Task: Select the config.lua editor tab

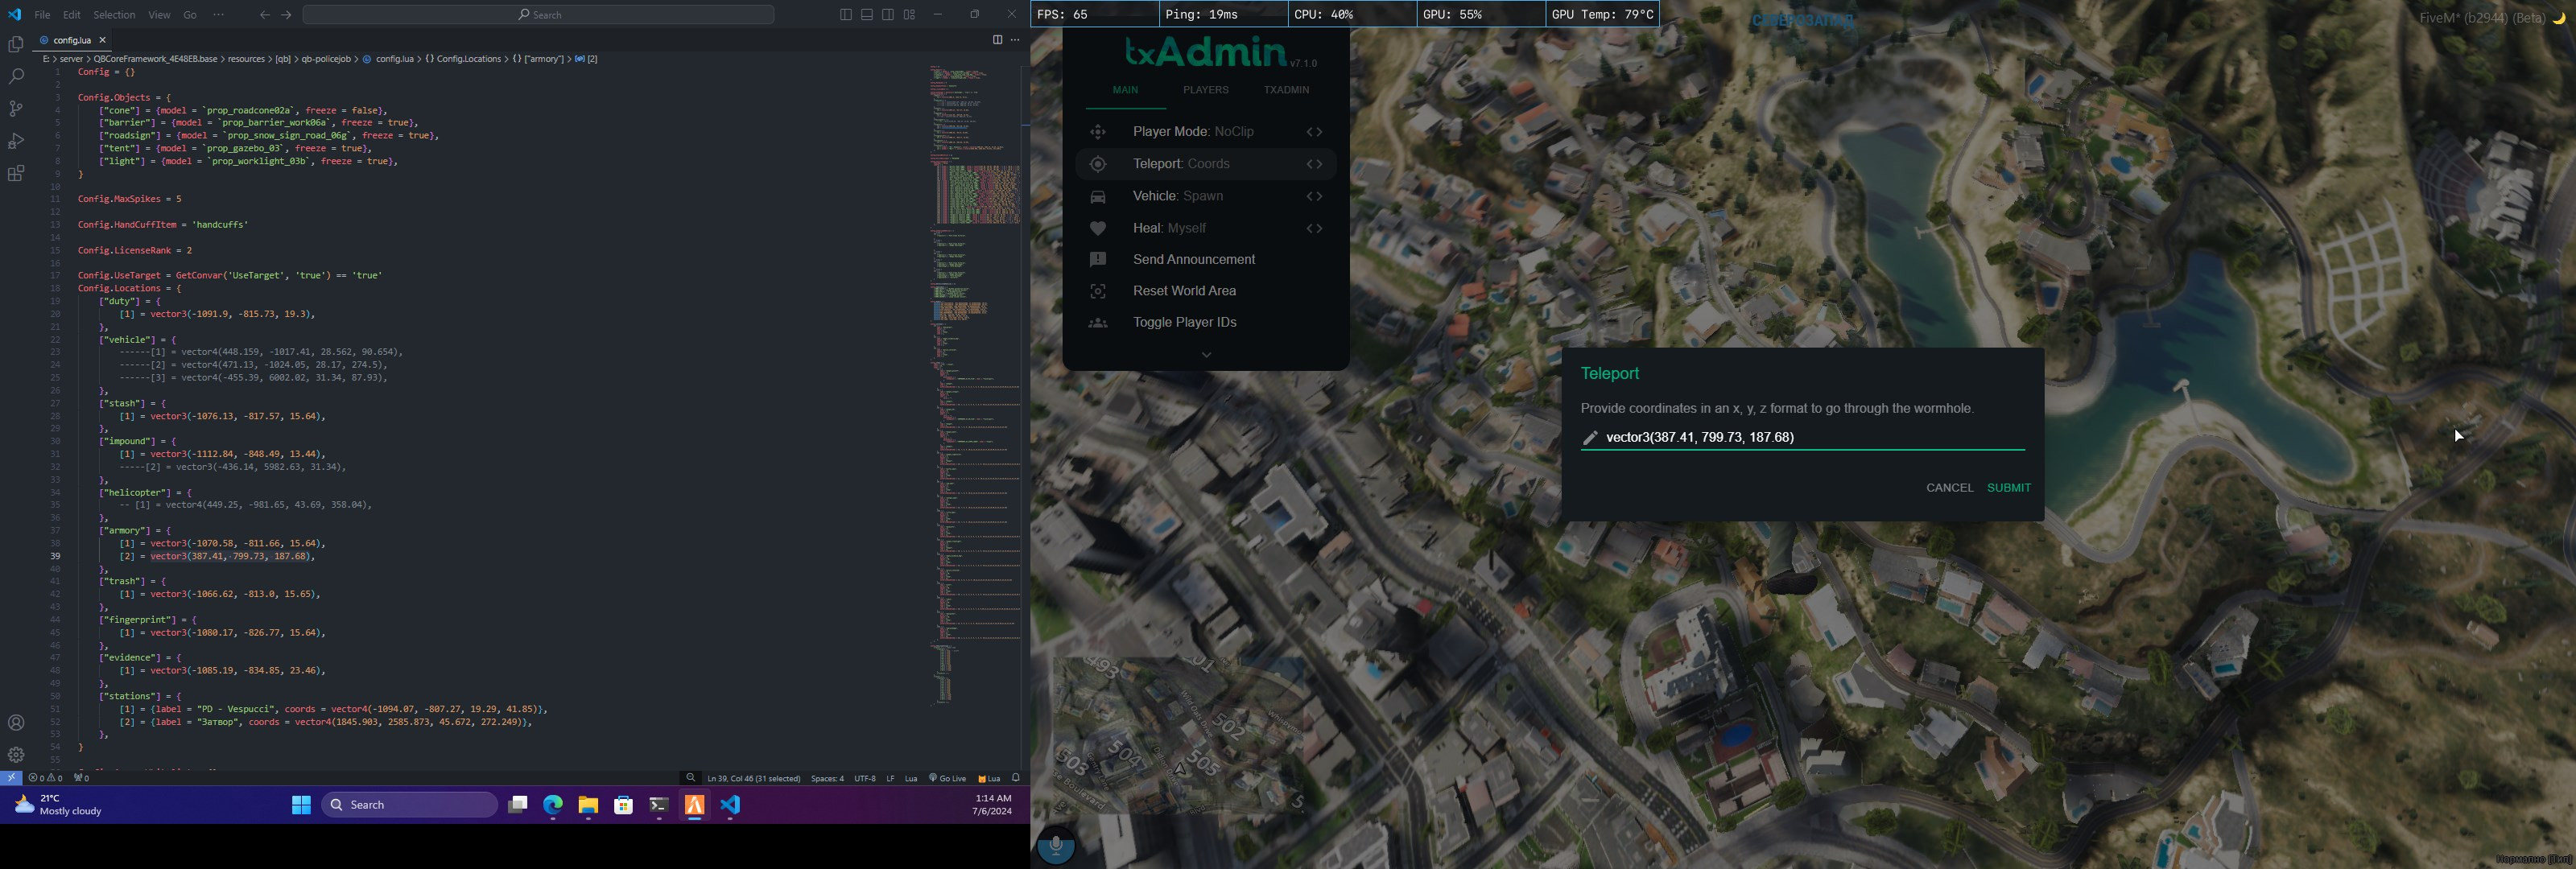Action: [x=71, y=40]
